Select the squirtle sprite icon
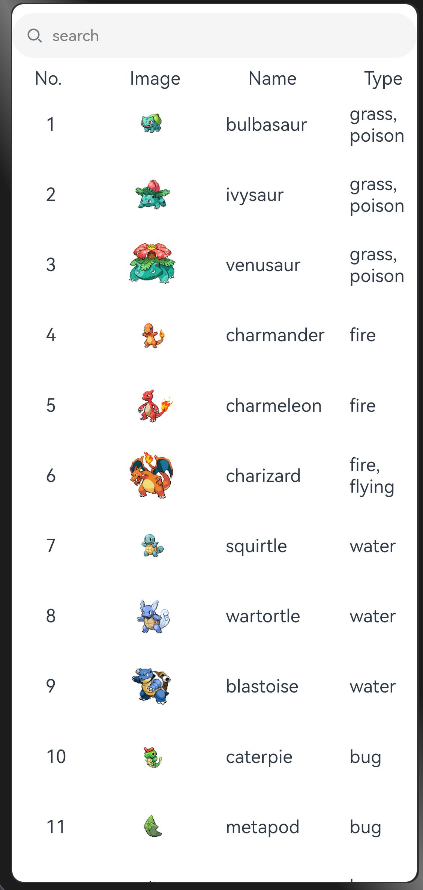The height and width of the screenshot is (890, 423). click(152, 545)
